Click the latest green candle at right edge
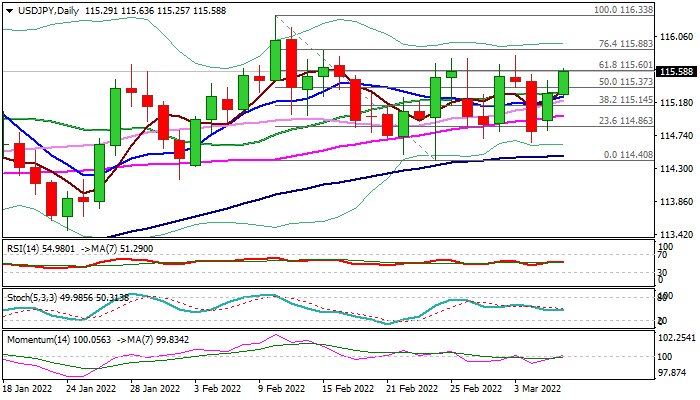The image size is (700, 400). 564,83
